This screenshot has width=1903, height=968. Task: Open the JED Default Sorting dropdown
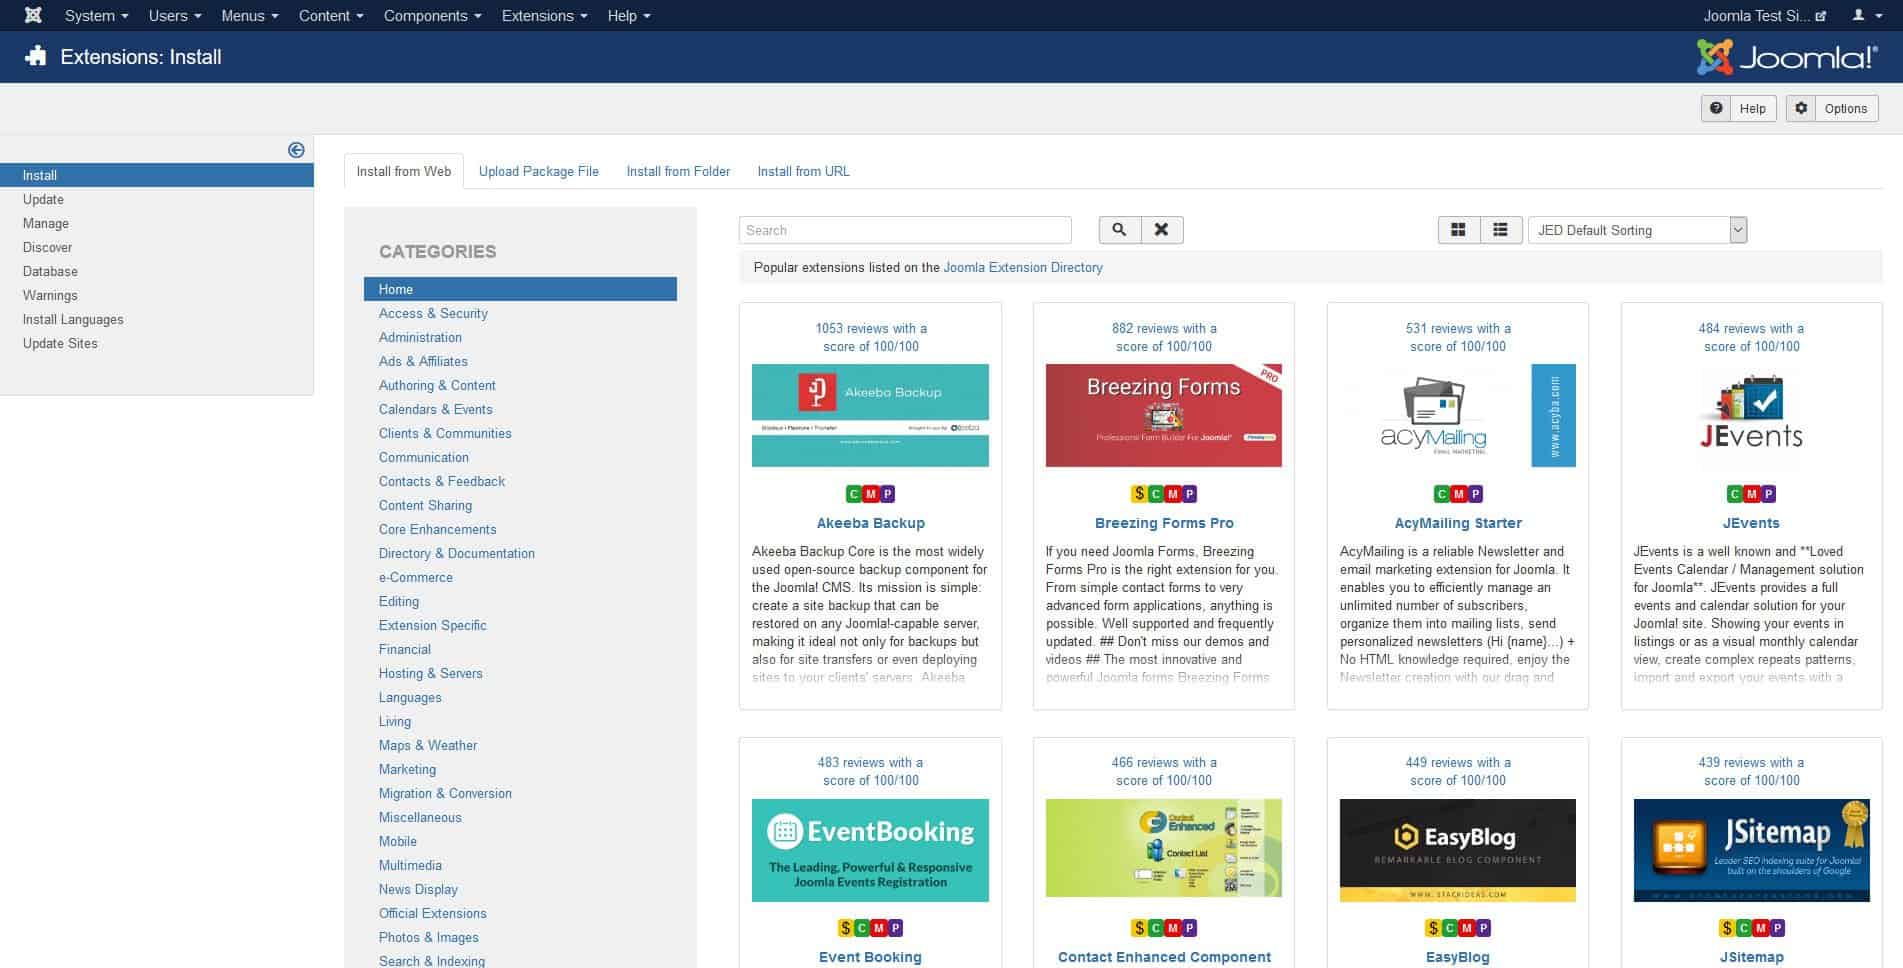pos(1637,230)
